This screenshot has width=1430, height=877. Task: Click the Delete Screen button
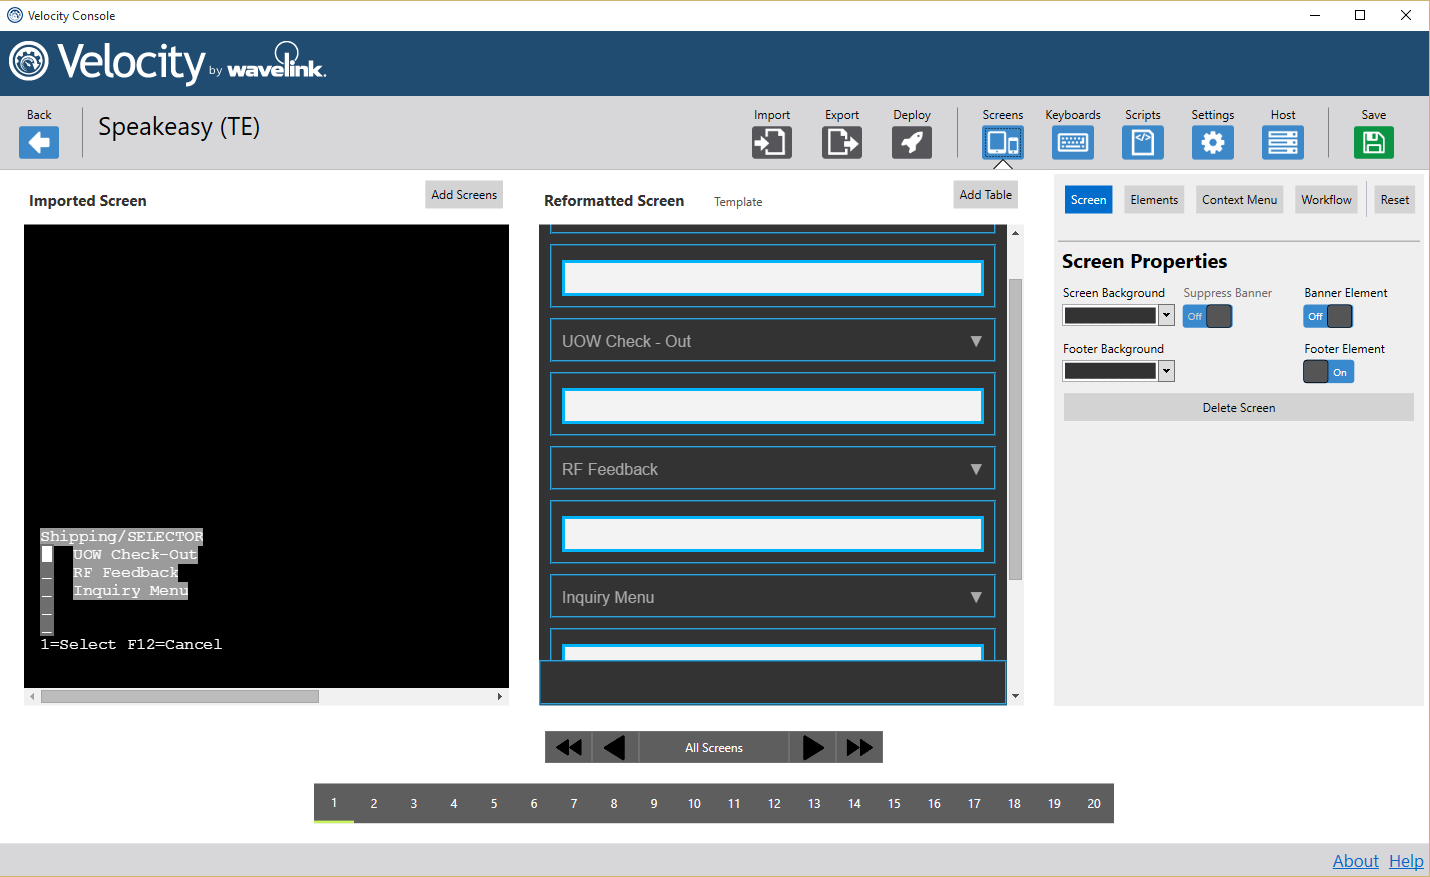(x=1238, y=408)
